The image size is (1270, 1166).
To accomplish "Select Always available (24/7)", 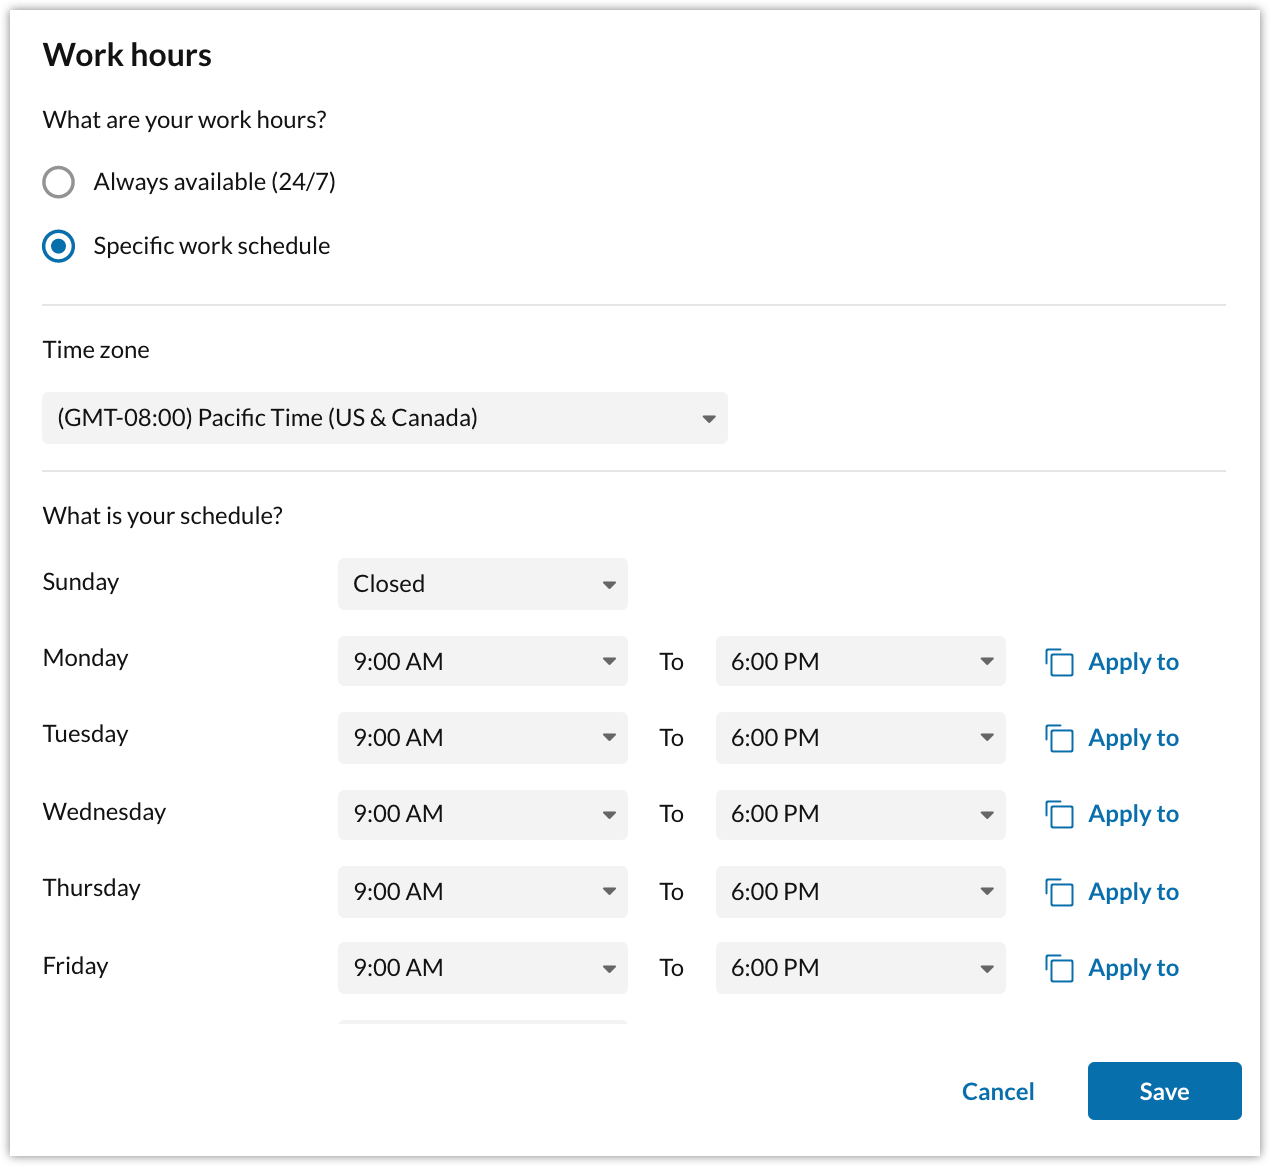I will click(x=59, y=182).
